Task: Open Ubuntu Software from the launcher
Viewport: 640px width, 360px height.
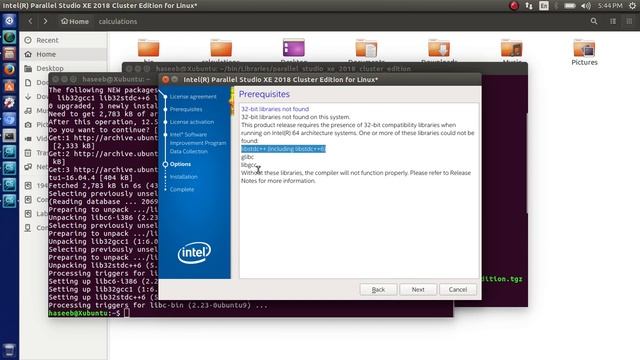Action: pyautogui.click(x=9, y=86)
